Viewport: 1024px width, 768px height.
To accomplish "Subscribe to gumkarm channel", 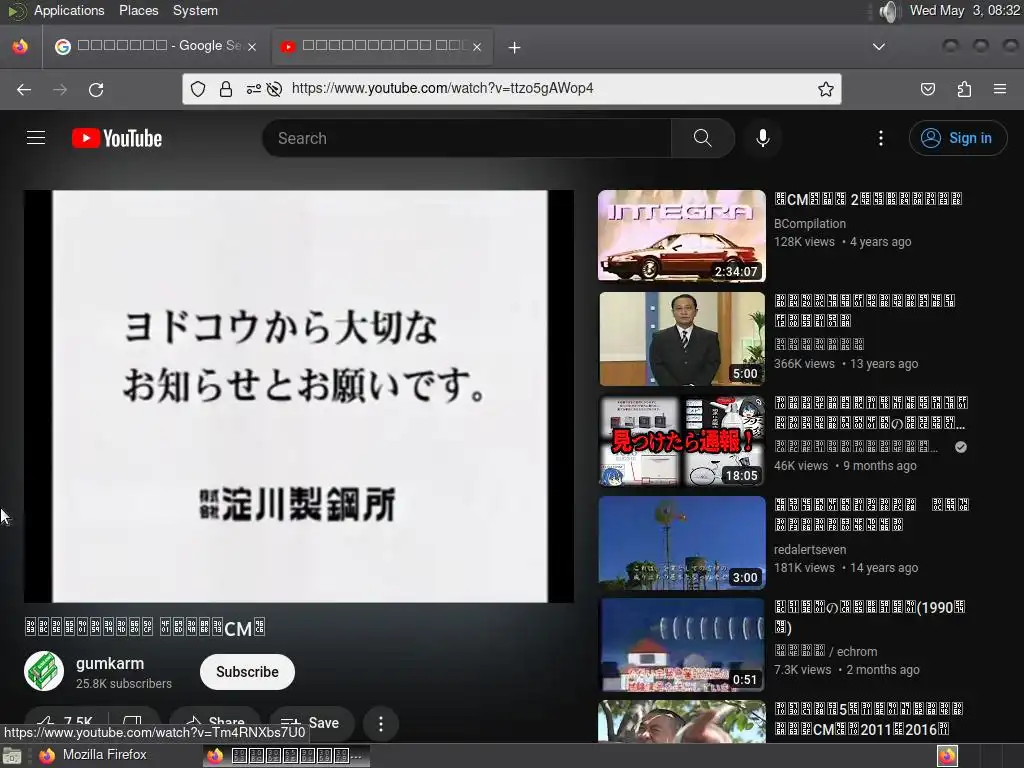I will [x=247, y=672].
